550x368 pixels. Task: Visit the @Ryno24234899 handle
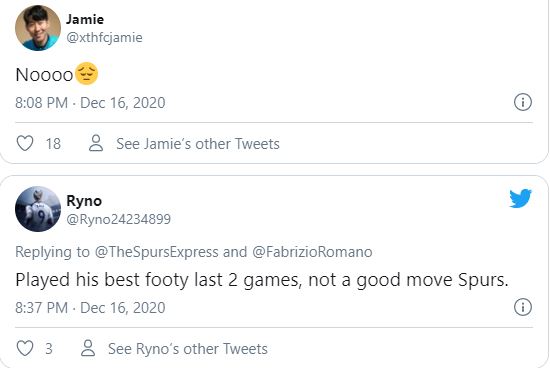tap(119, 219)
